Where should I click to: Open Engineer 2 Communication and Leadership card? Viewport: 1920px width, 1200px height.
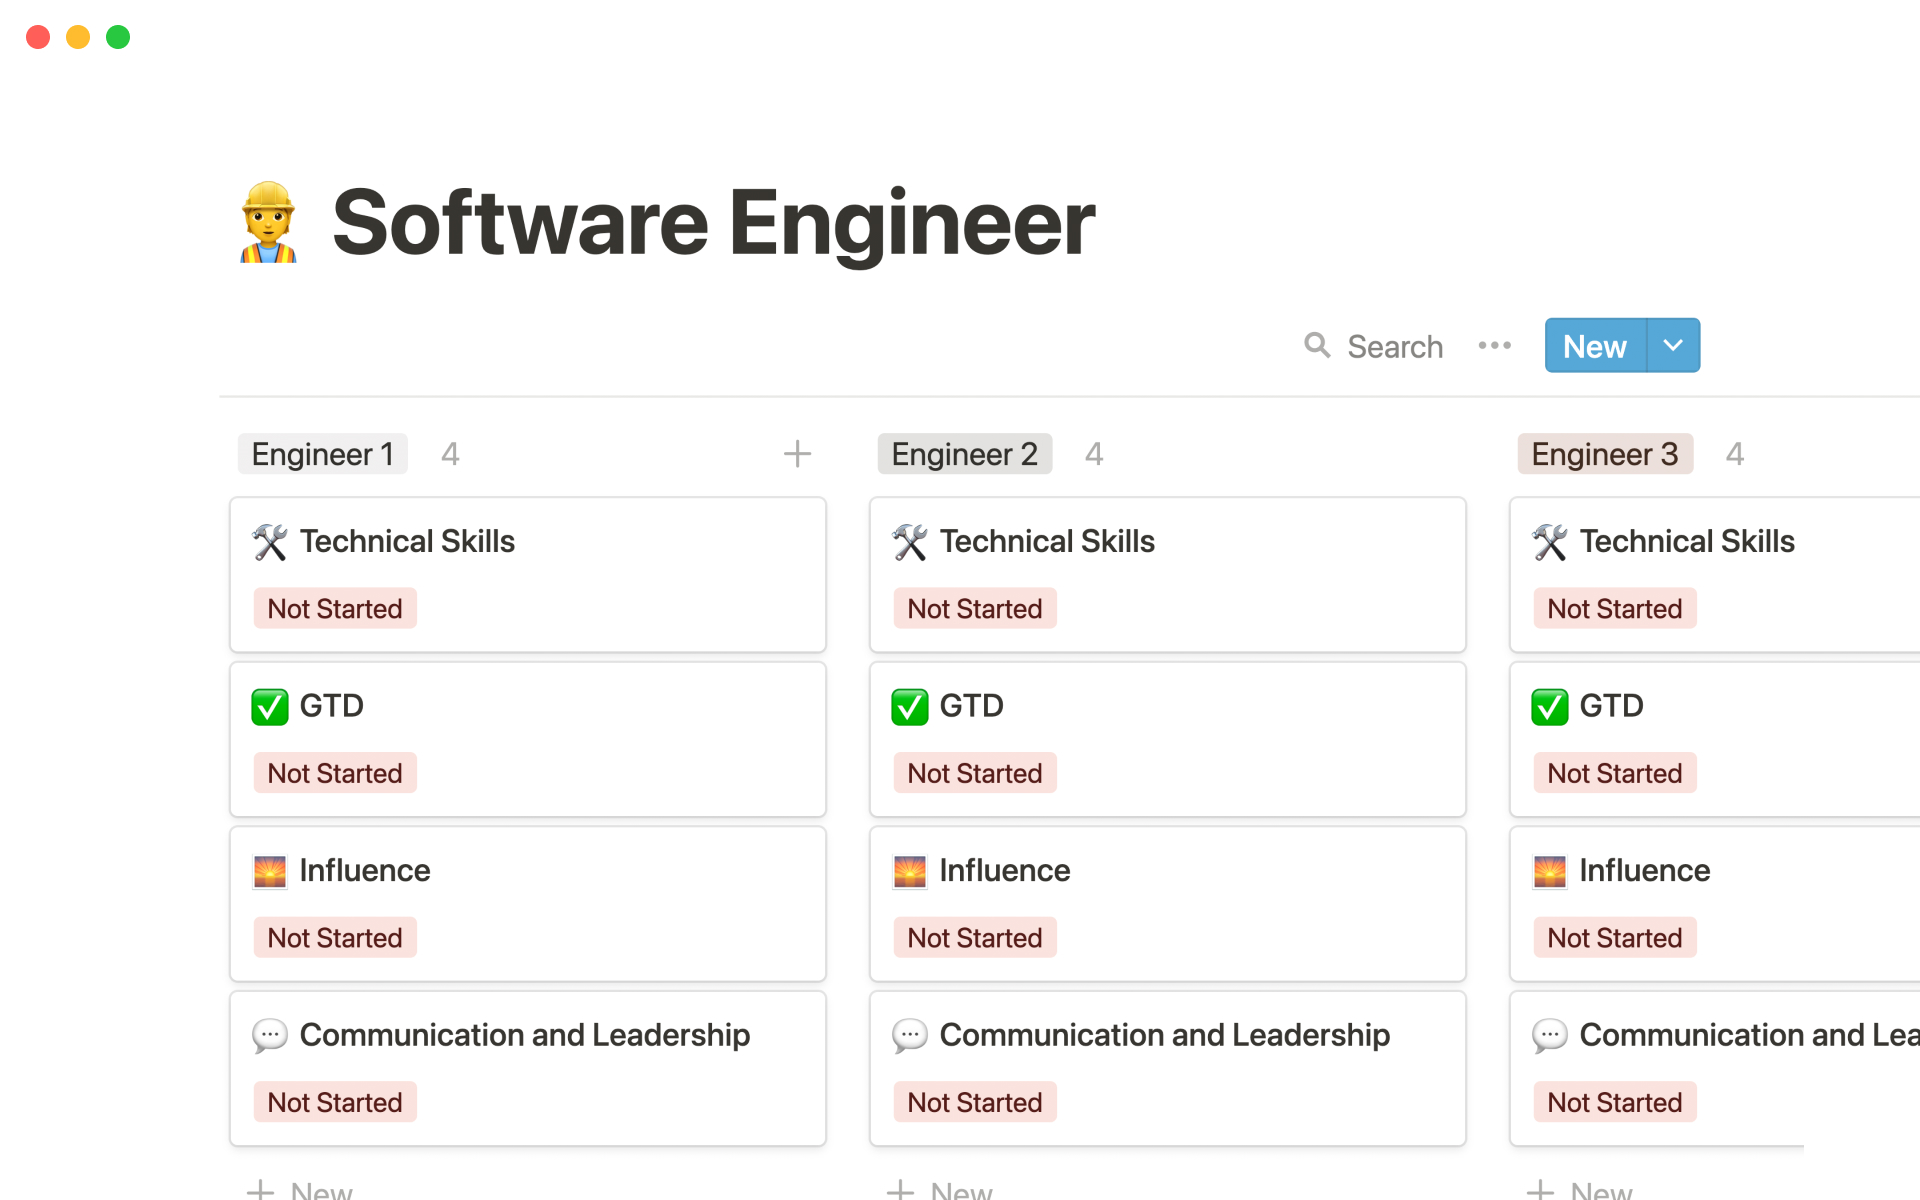pos(1164,1035)
